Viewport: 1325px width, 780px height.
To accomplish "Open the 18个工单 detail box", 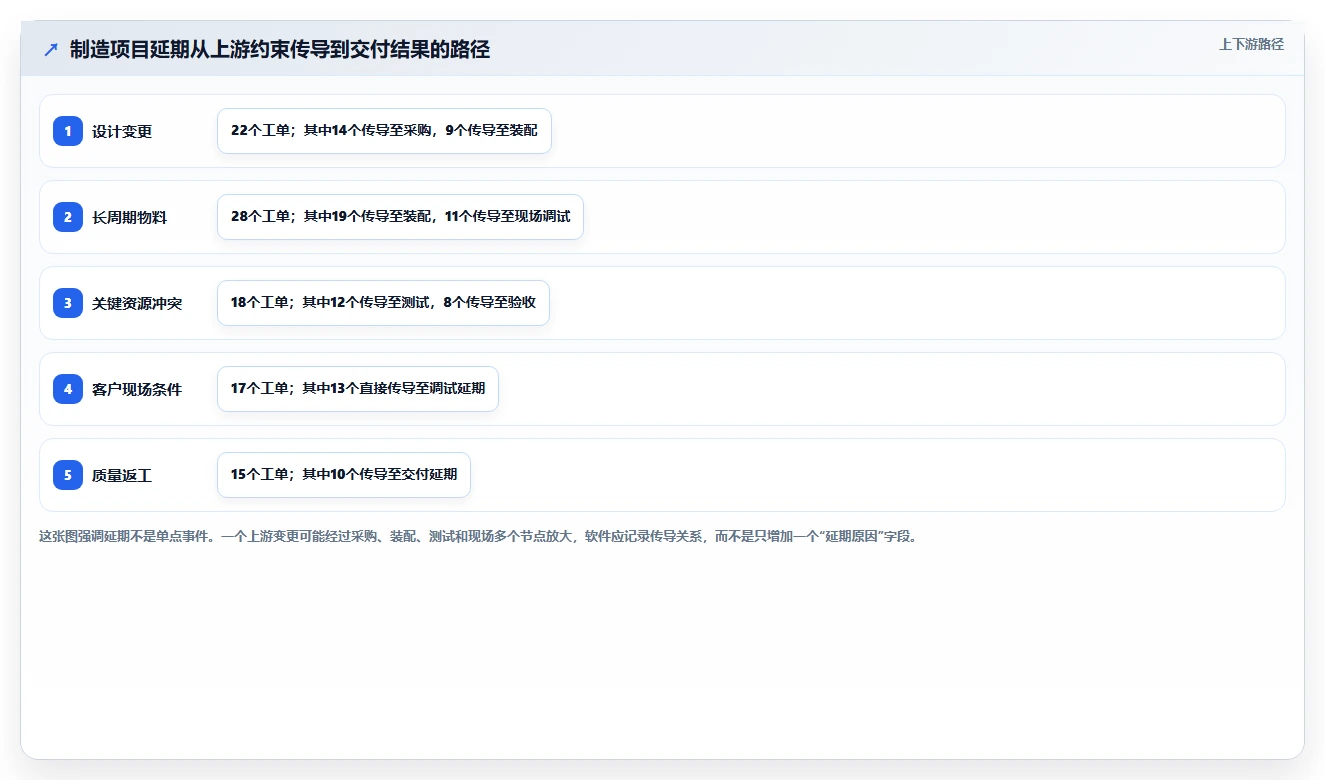I will pos(383,303).
